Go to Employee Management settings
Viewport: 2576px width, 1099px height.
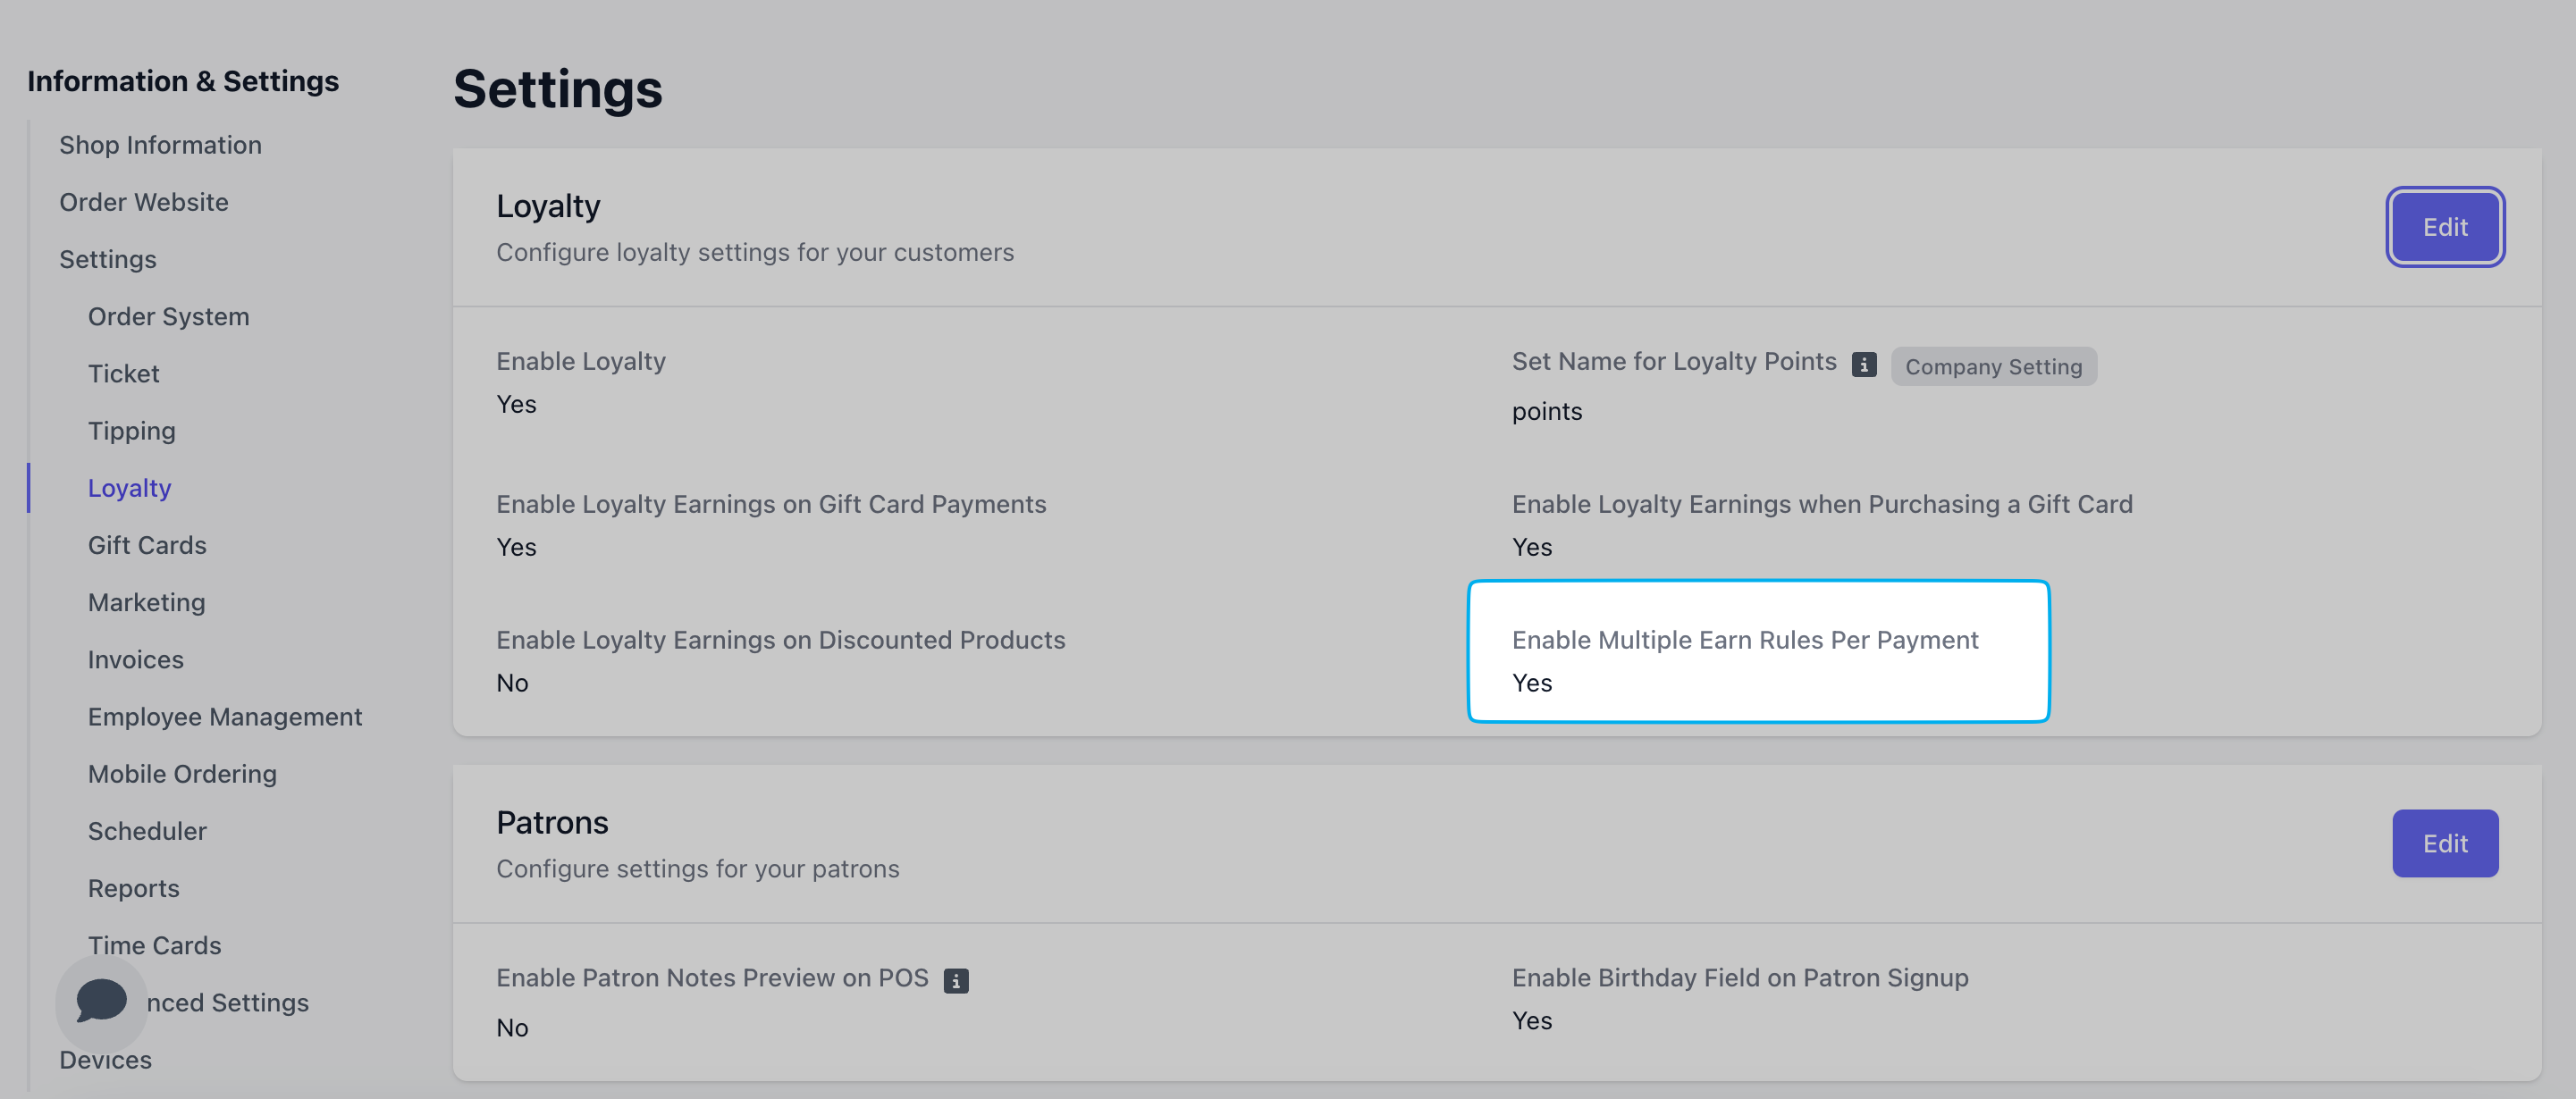pyautogui.click(x=224, y=717)
